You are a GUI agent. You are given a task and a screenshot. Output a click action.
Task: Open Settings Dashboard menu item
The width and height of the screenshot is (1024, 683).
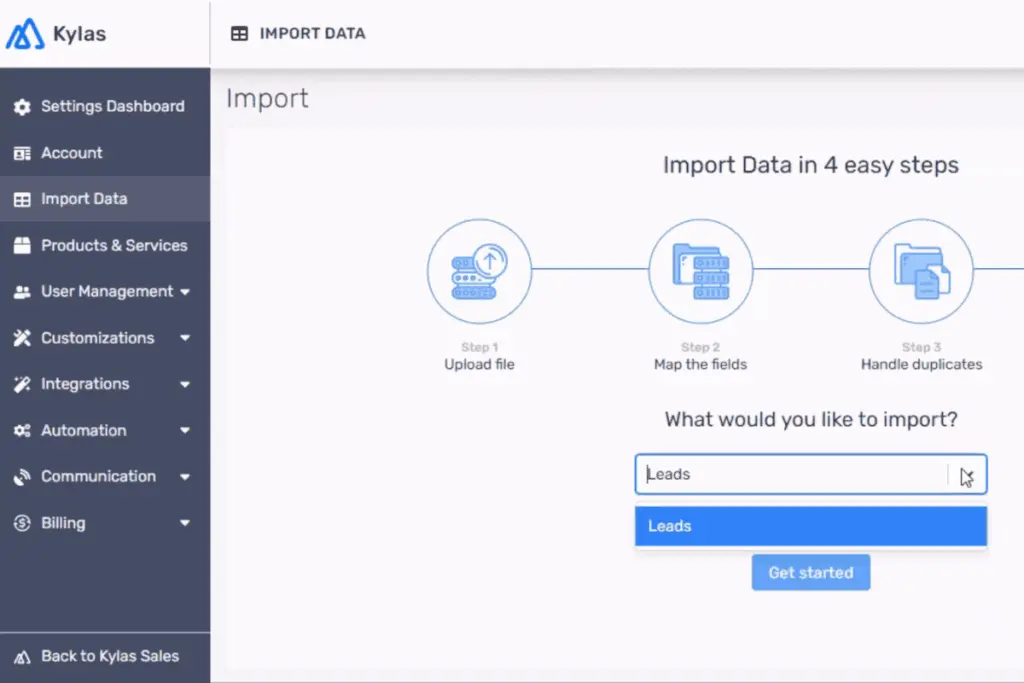click(105, 106)
